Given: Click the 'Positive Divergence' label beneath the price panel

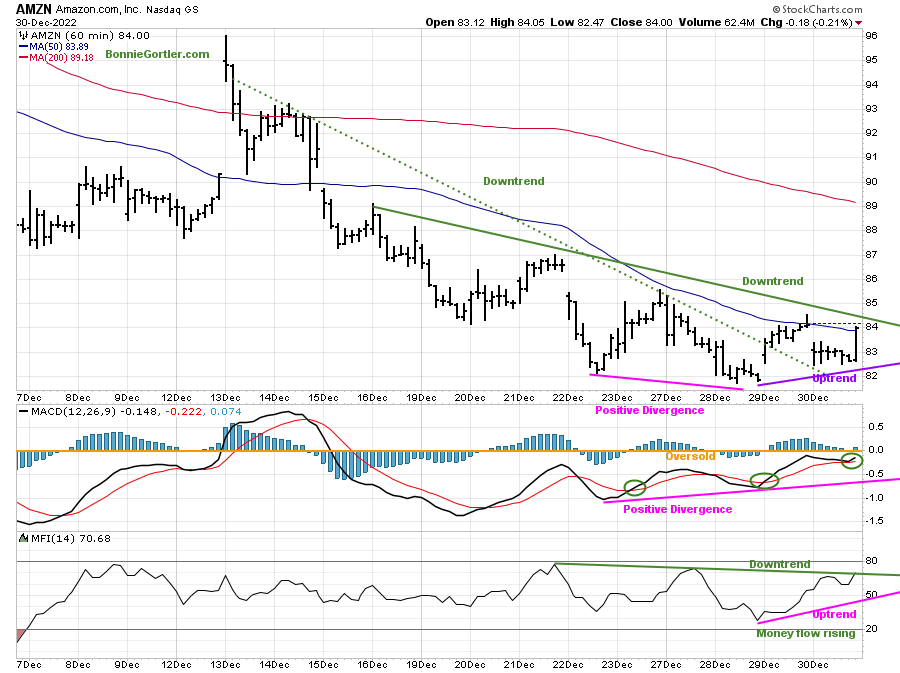Looking at the screenshot, I should pyautogui.click(x=650, y=410).
